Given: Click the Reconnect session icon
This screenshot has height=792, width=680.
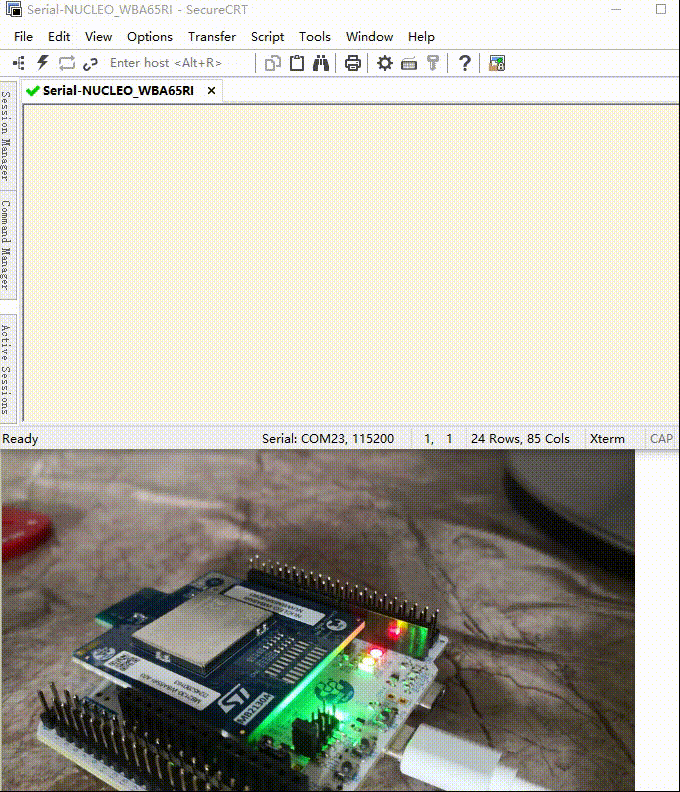Looking at the screenshot, I should point(66,63).
